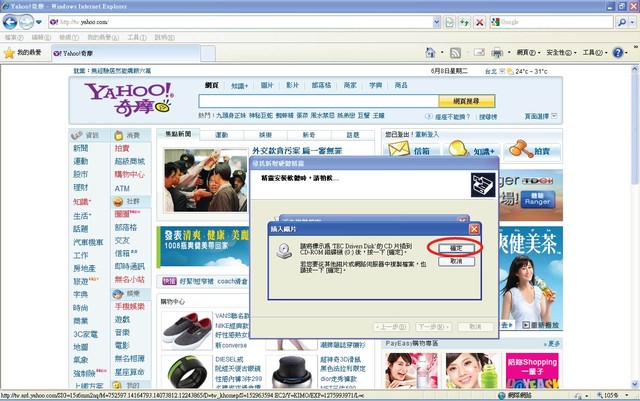Open the 網頁 command bar menu

pos(529,52)
